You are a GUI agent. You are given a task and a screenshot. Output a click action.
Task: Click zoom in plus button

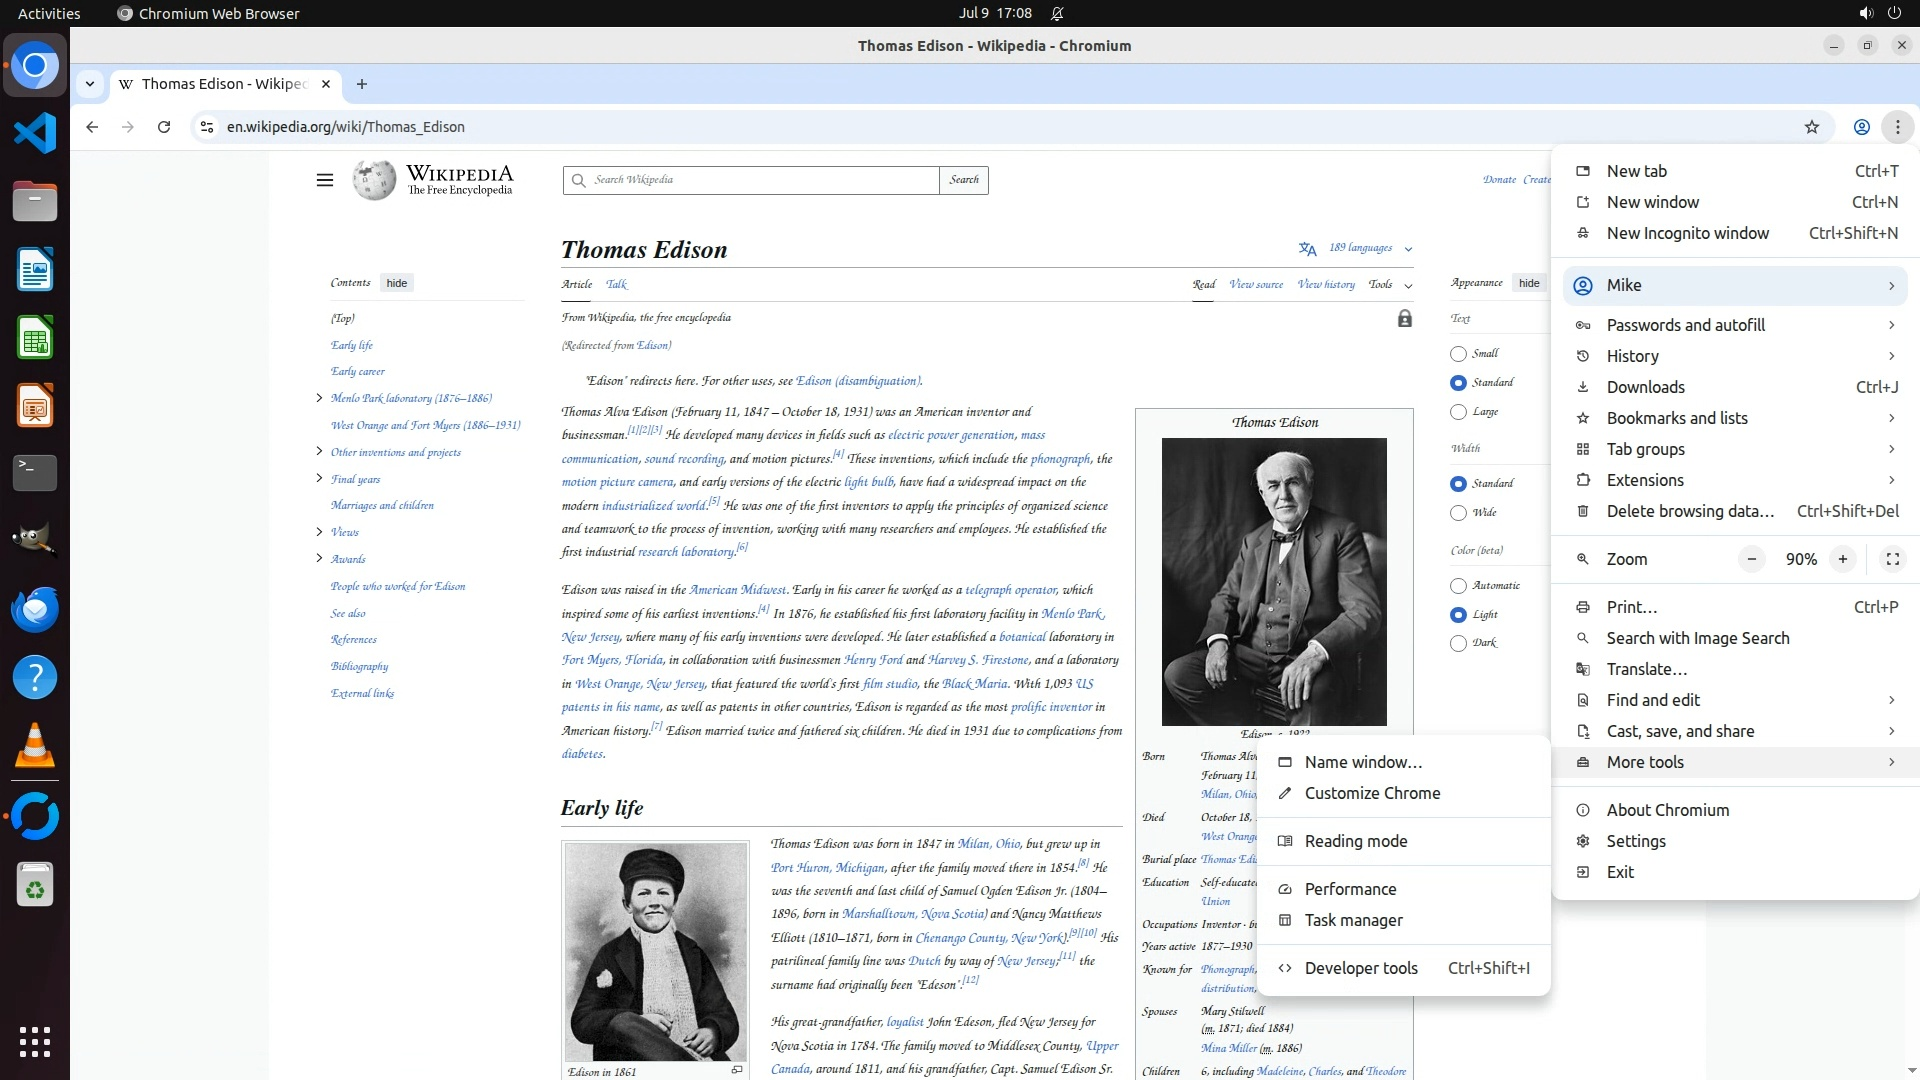pyautogui.click(x=1842, y=559)
